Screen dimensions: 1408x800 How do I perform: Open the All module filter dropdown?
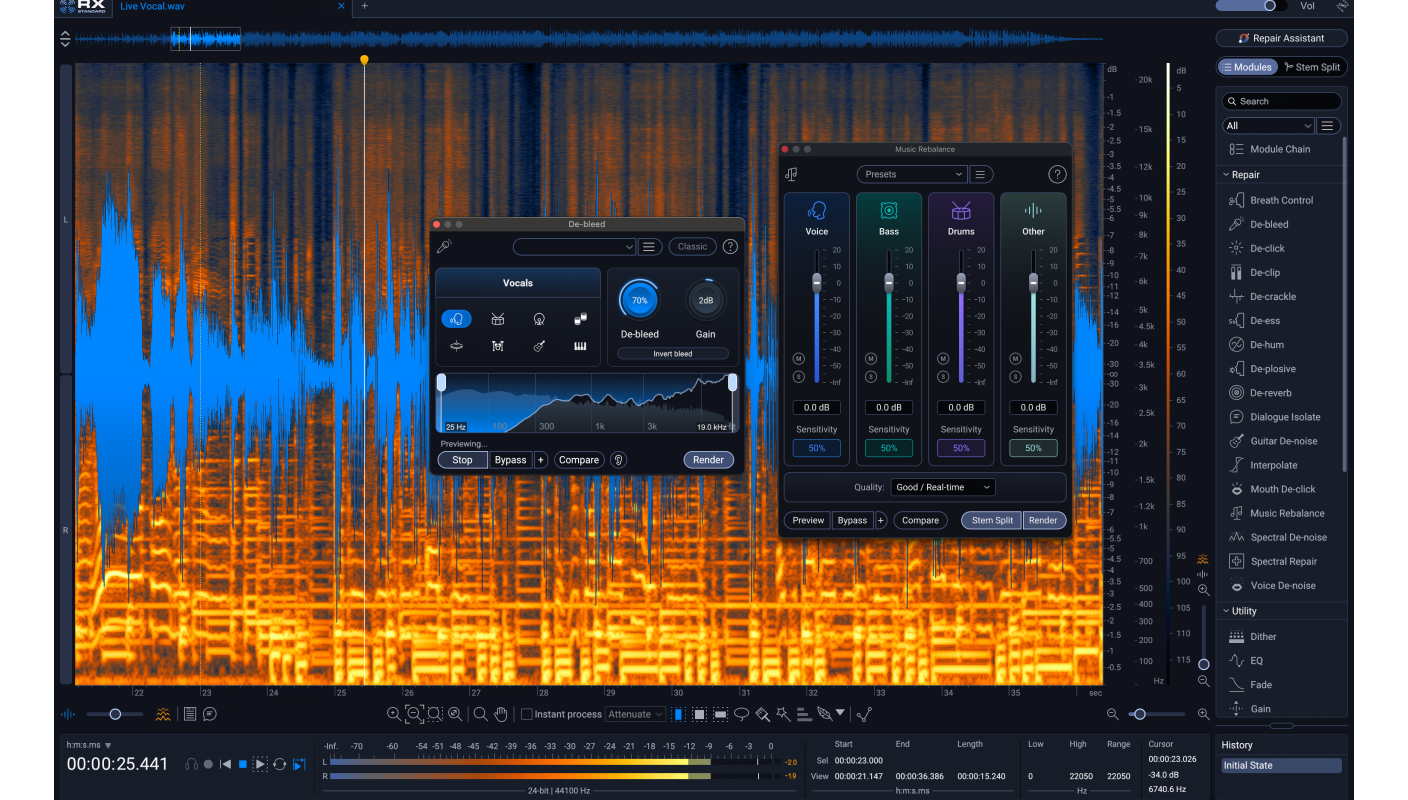[1268, 126]
